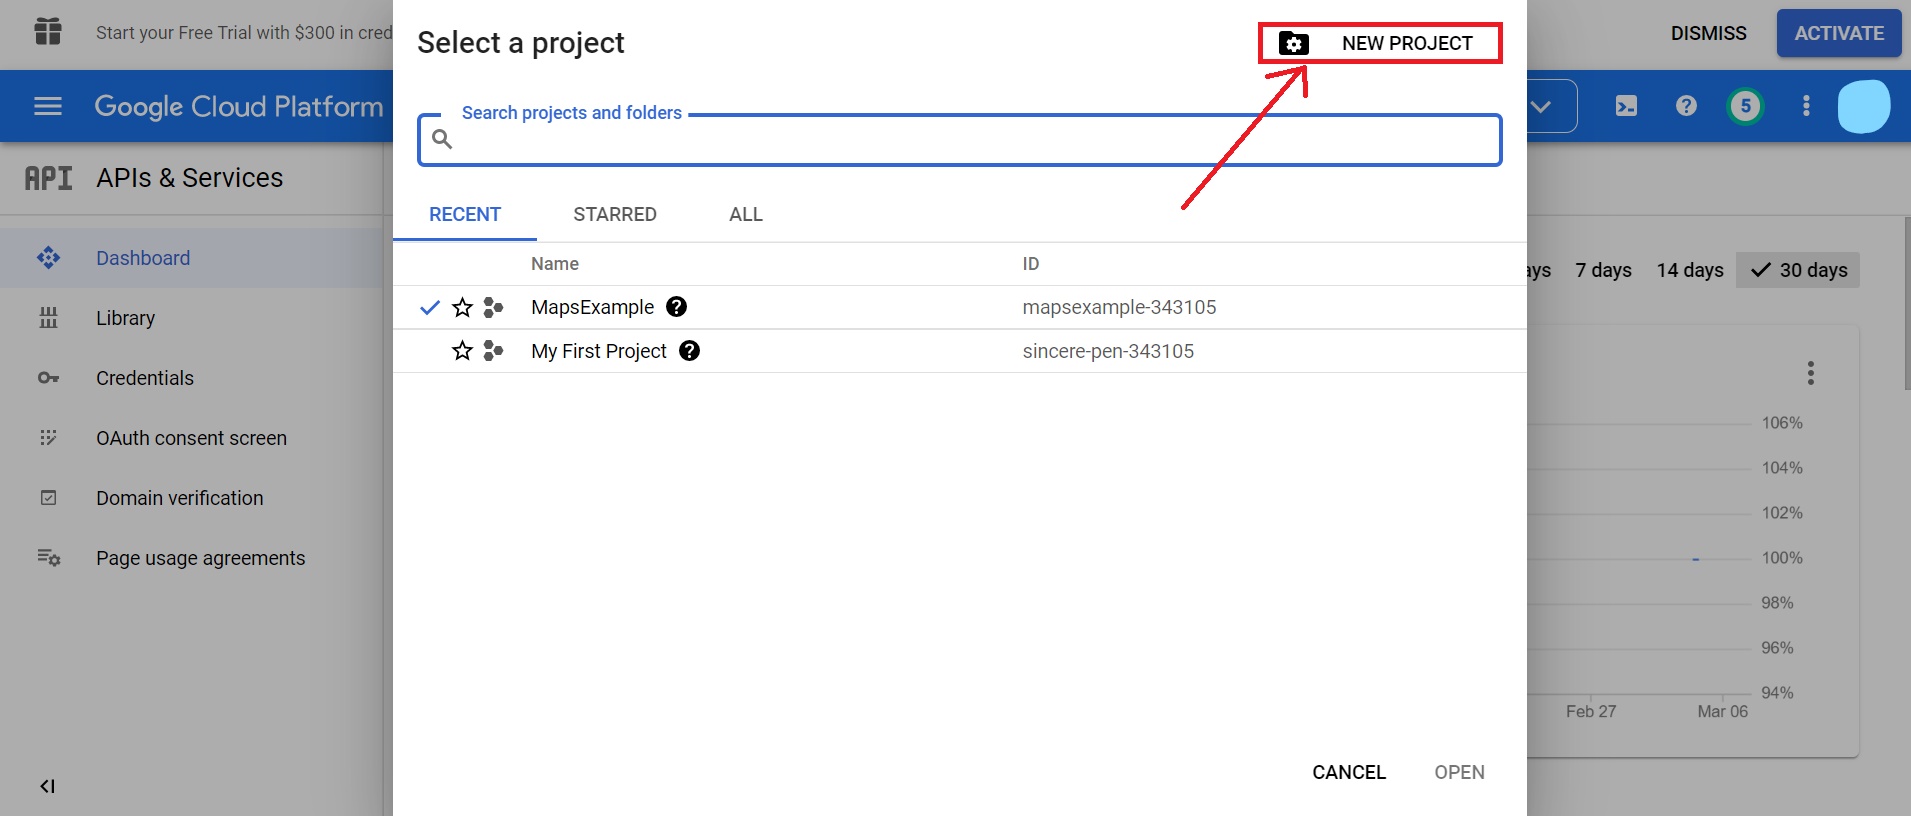Open the help question mark menu
The image size is (1911, 816).
(x=1686, y=106)
